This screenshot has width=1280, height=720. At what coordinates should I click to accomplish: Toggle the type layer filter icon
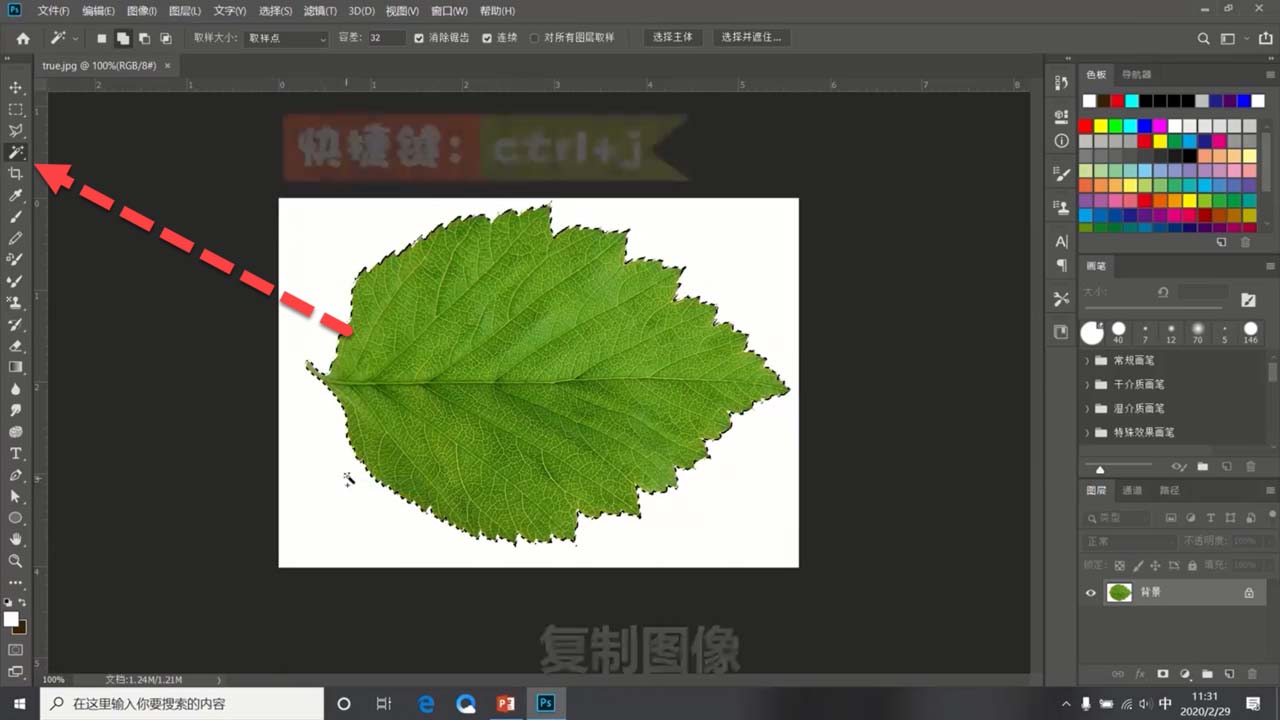pyautogui.click(x=1210, y=518)
